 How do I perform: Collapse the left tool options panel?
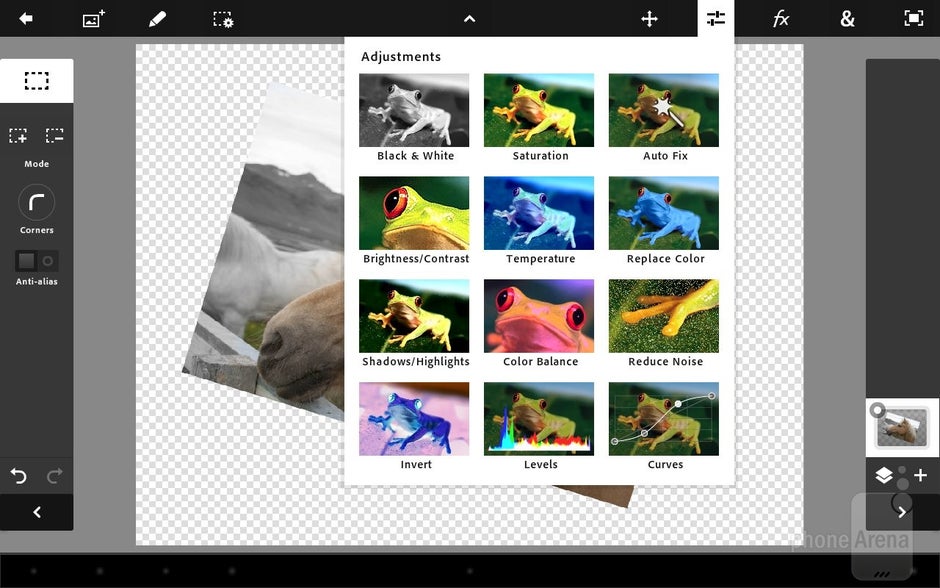[x=37, y=512]
